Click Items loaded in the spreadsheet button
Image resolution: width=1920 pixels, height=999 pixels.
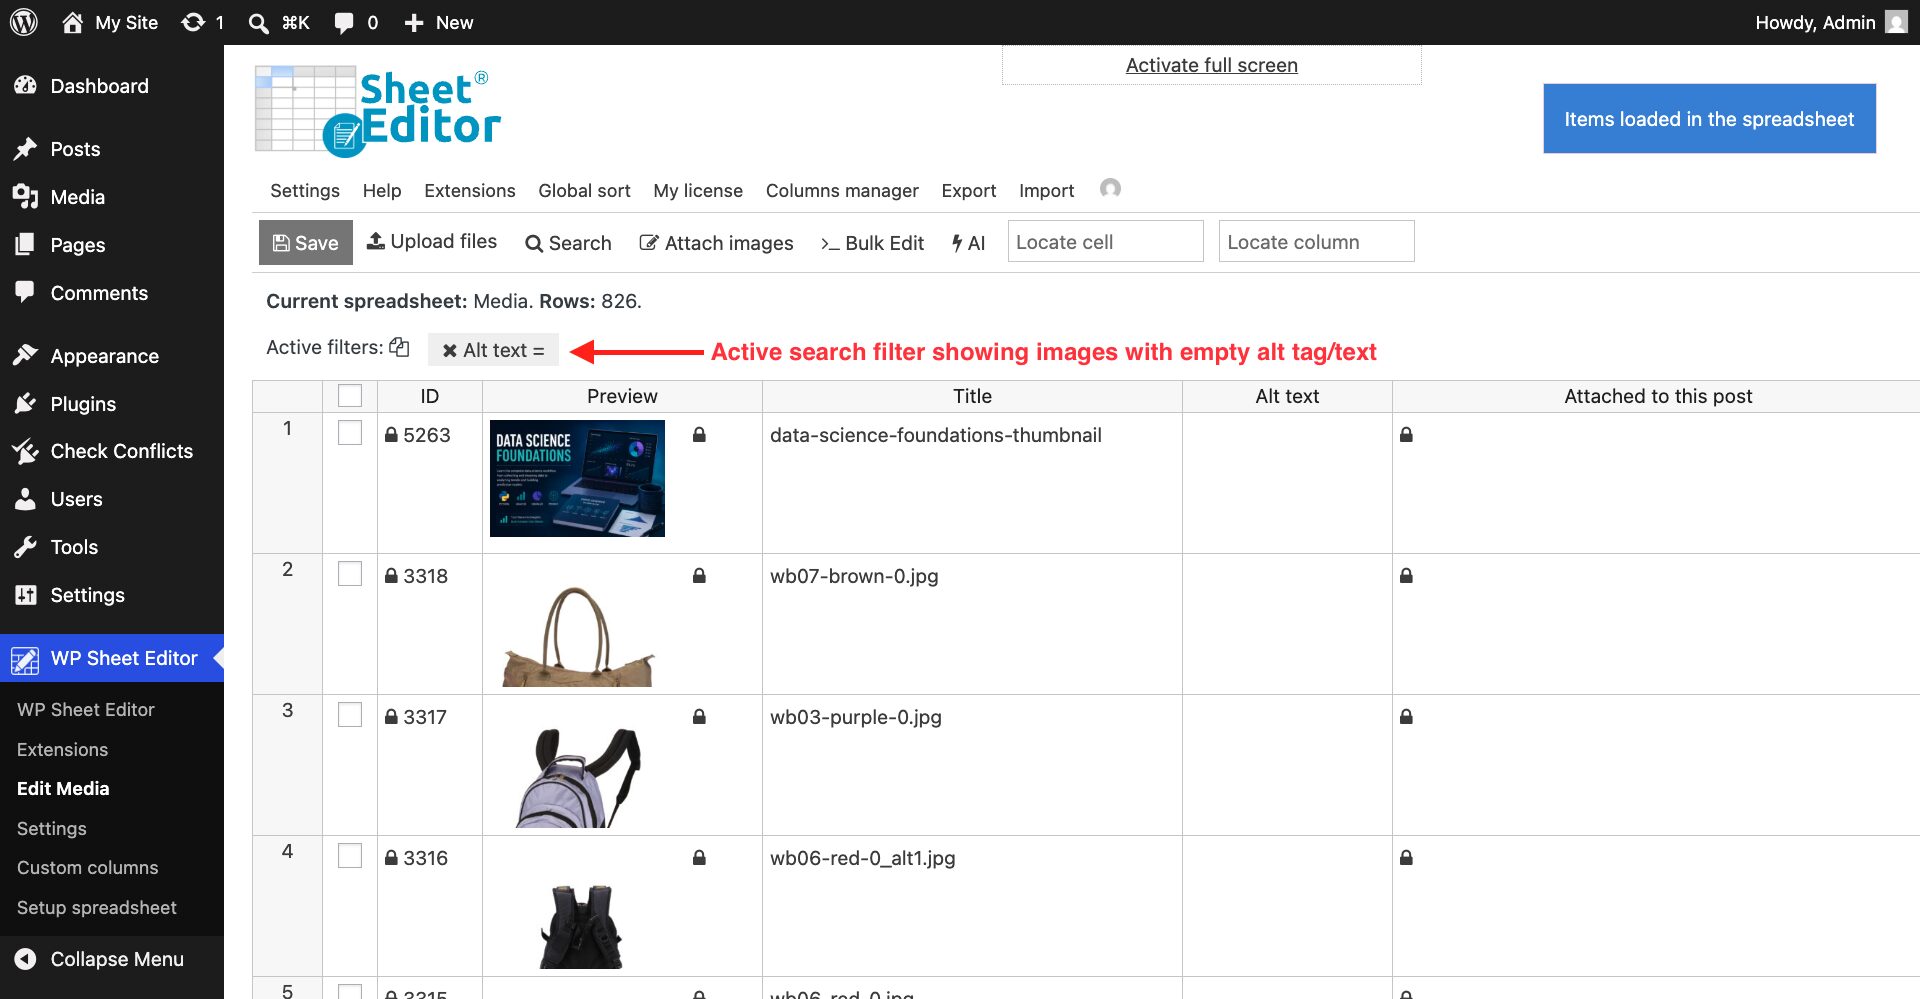[x=1709, y=119]
